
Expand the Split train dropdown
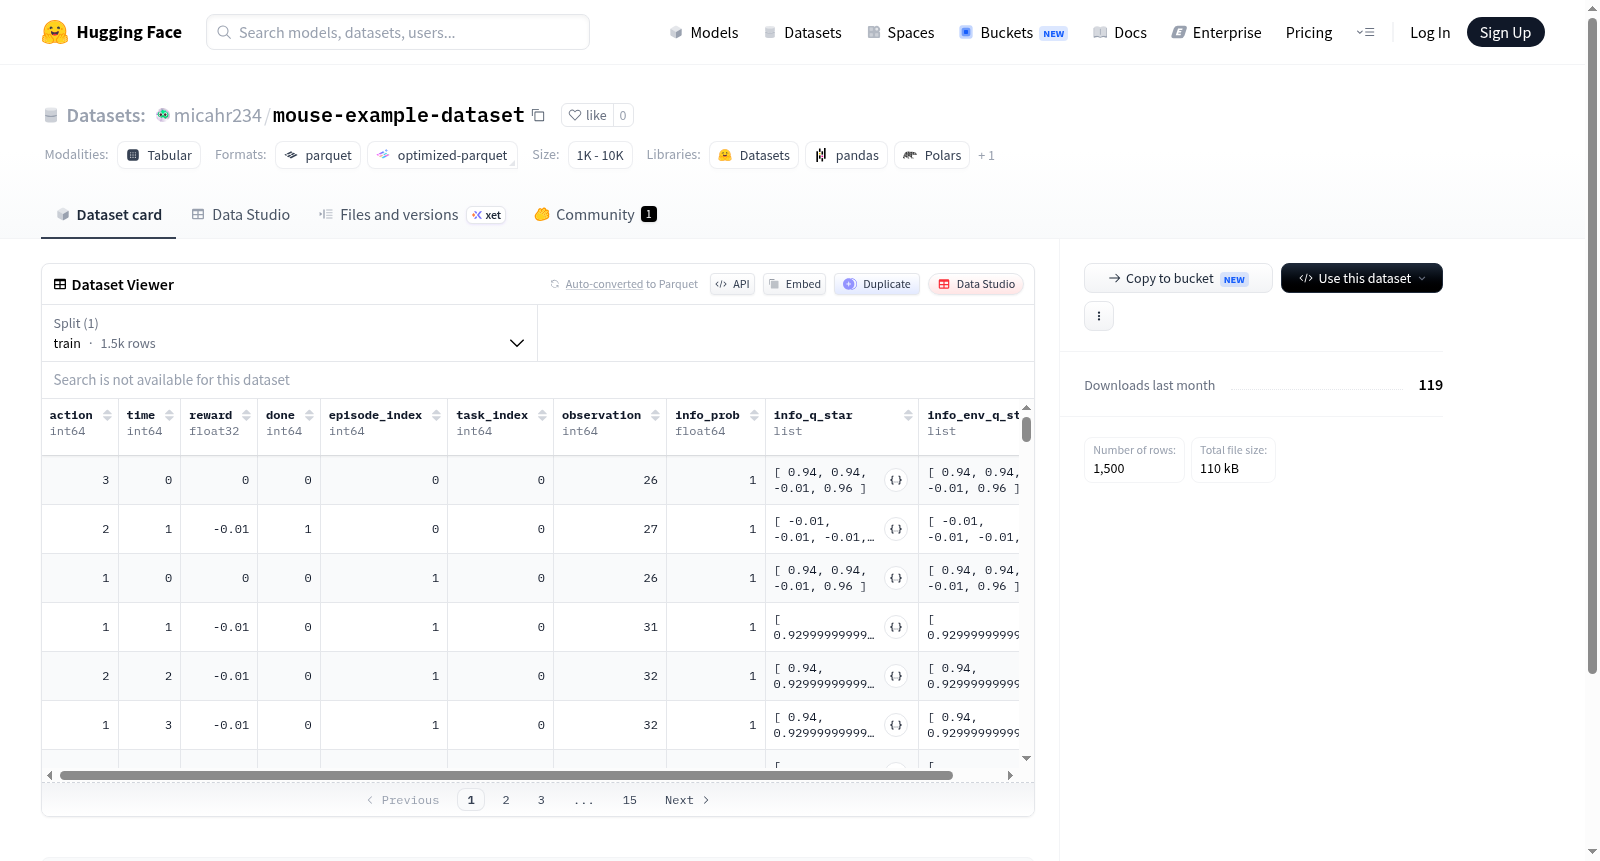pos(289,333)
